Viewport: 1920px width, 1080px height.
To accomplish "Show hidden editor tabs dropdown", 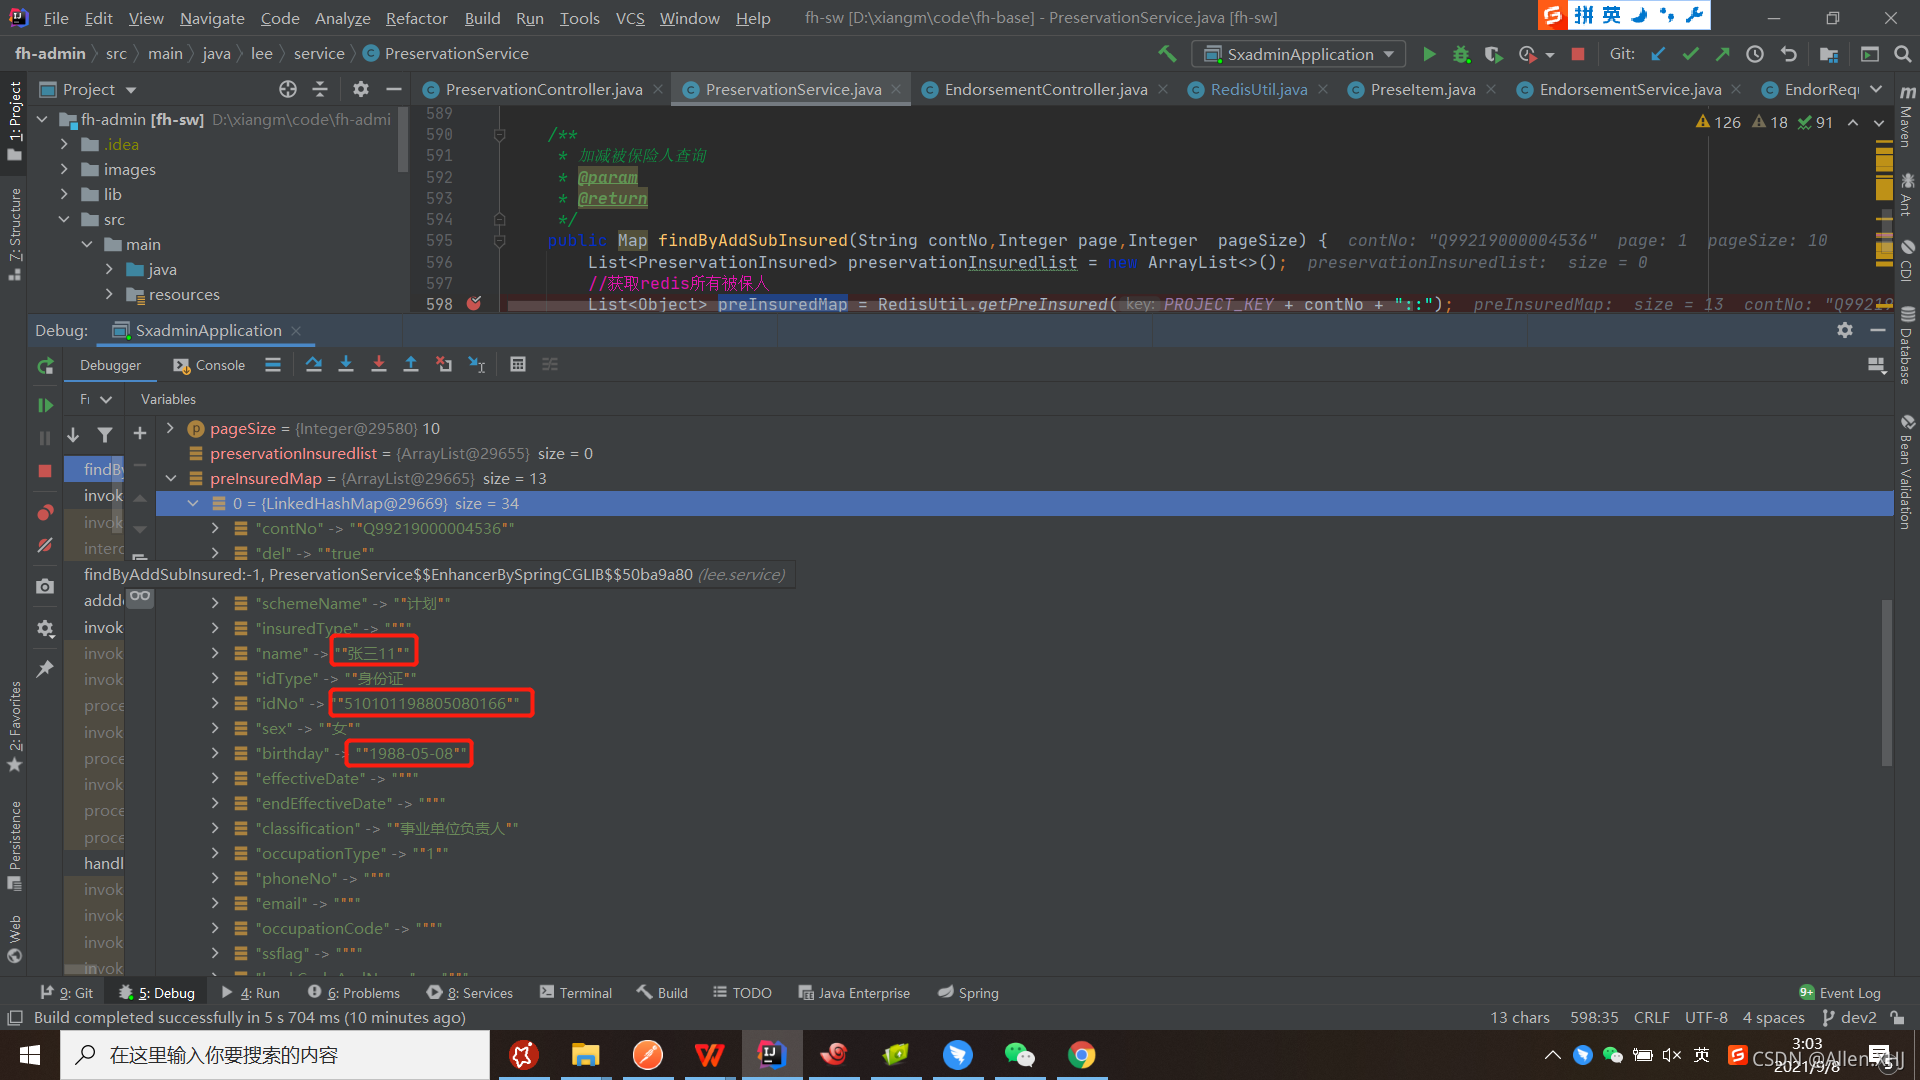I will point(1876,89).
